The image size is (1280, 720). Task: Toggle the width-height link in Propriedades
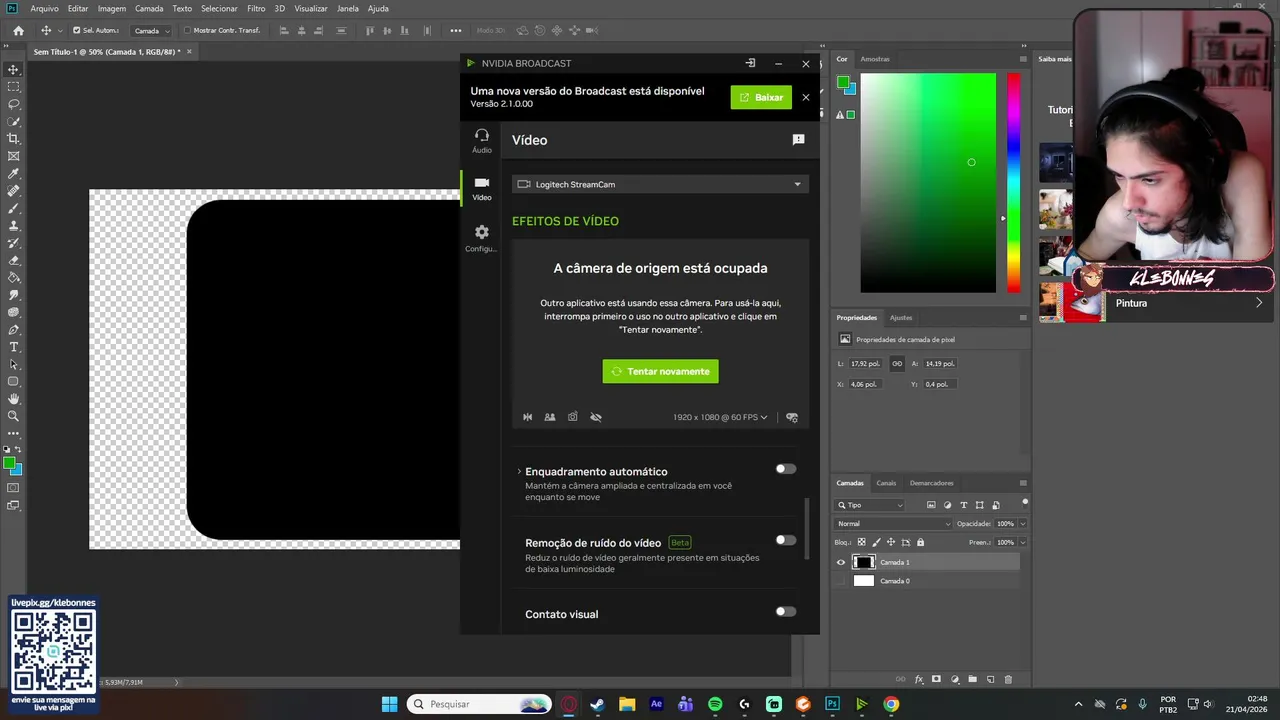[x=897, y=363]
